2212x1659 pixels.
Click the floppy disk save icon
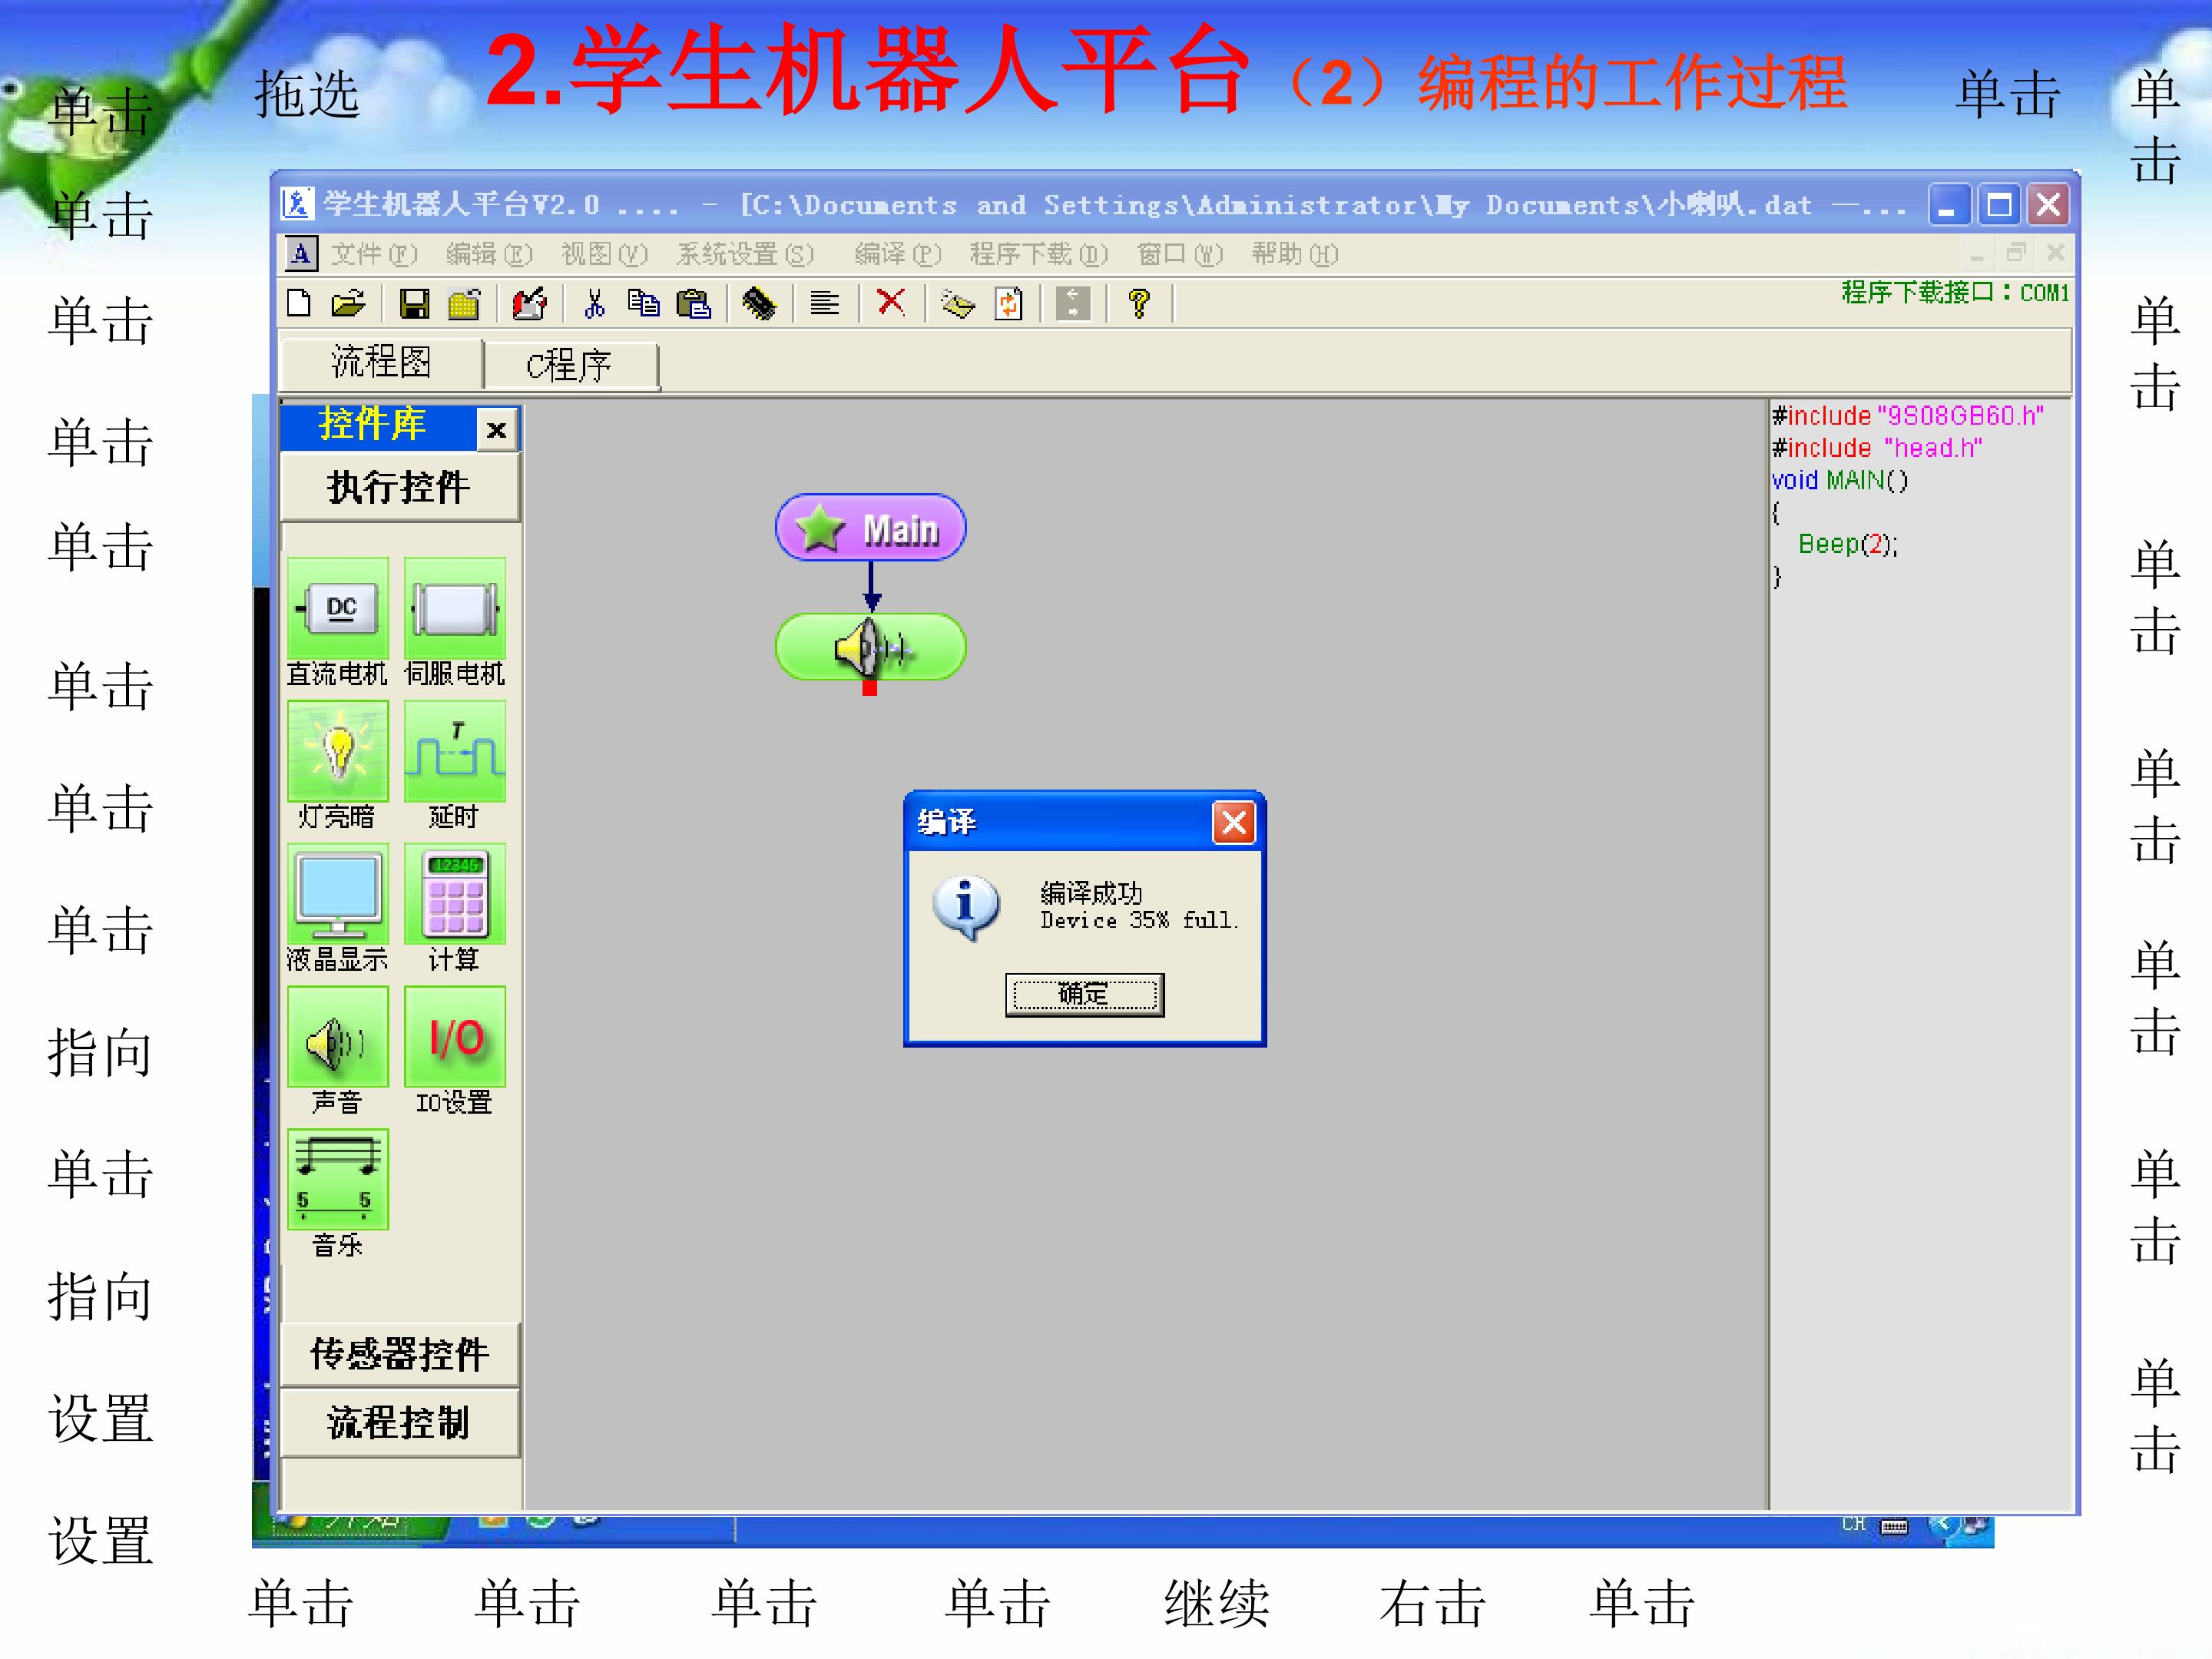pyautogui.click(x=414, y=303)
